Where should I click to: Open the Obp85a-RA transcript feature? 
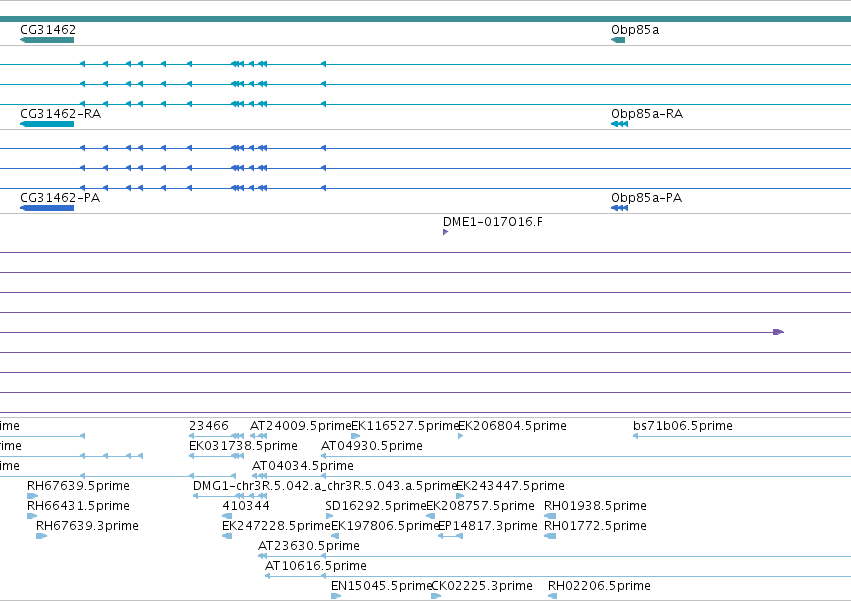[x=619, y=124]
